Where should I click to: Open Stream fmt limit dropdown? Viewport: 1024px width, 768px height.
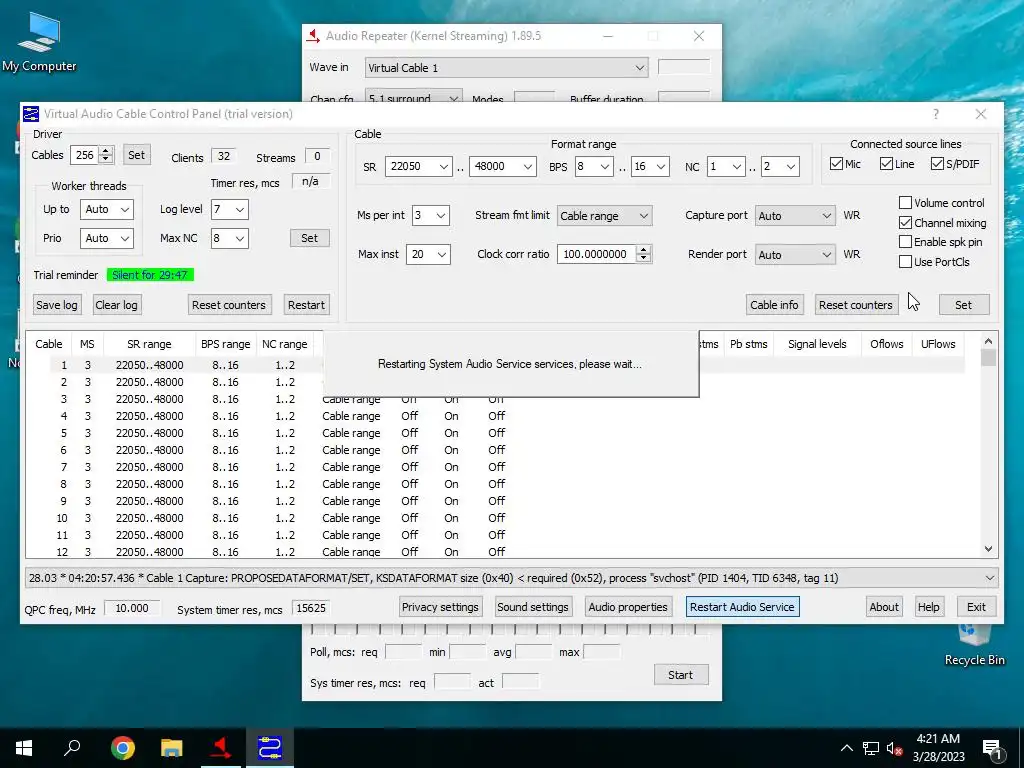tap(604, 216)
